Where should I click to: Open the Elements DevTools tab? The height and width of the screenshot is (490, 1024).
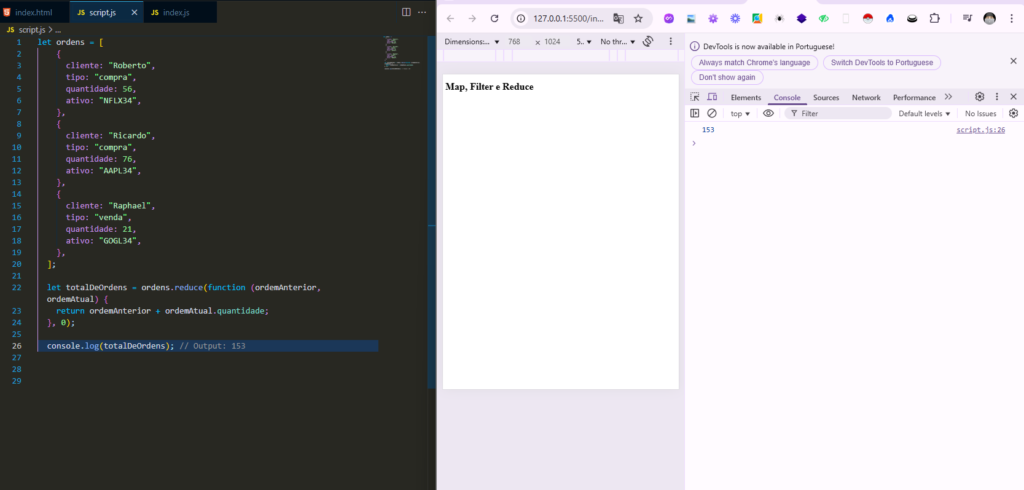[x=746, y=97]
